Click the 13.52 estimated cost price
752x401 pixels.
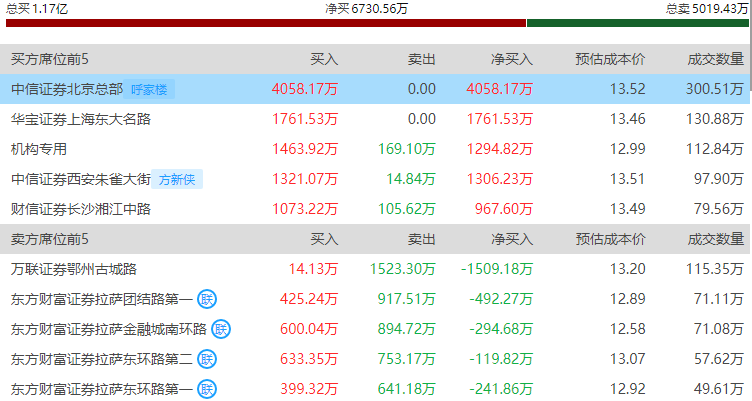tap(628, 89)
